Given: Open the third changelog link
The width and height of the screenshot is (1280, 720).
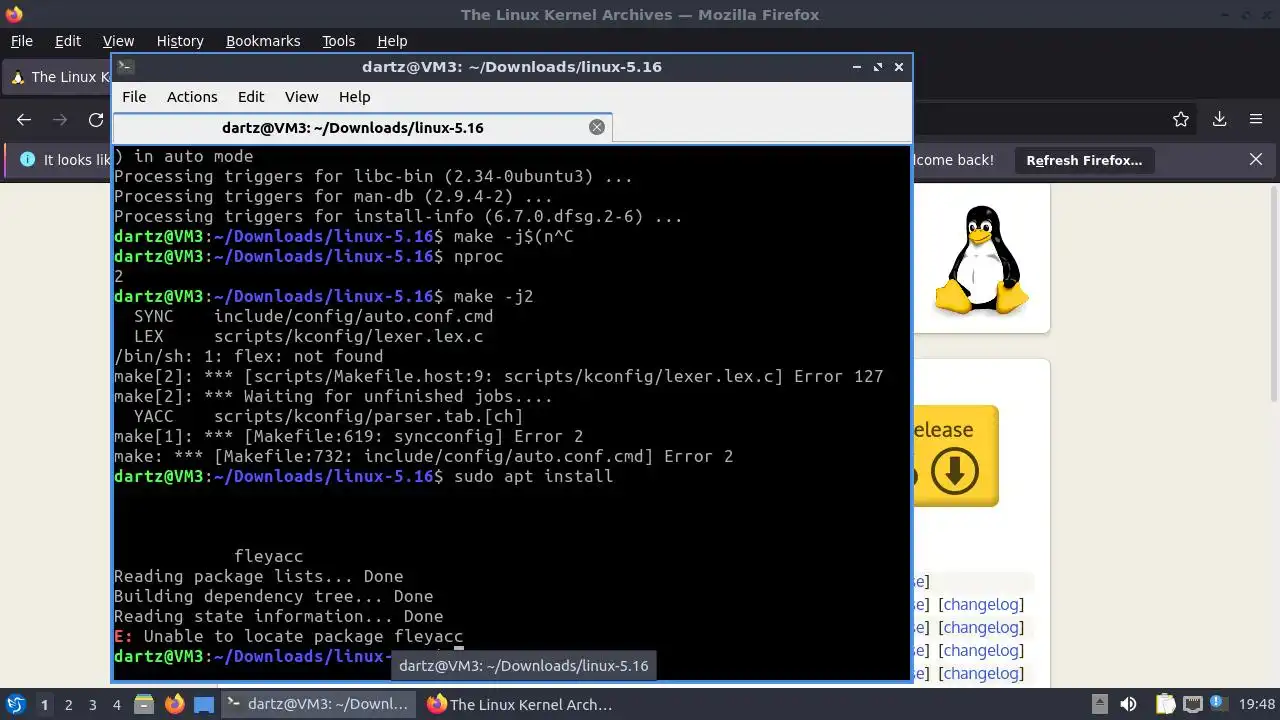Looking at the screenshot, I should coord(981,651).
